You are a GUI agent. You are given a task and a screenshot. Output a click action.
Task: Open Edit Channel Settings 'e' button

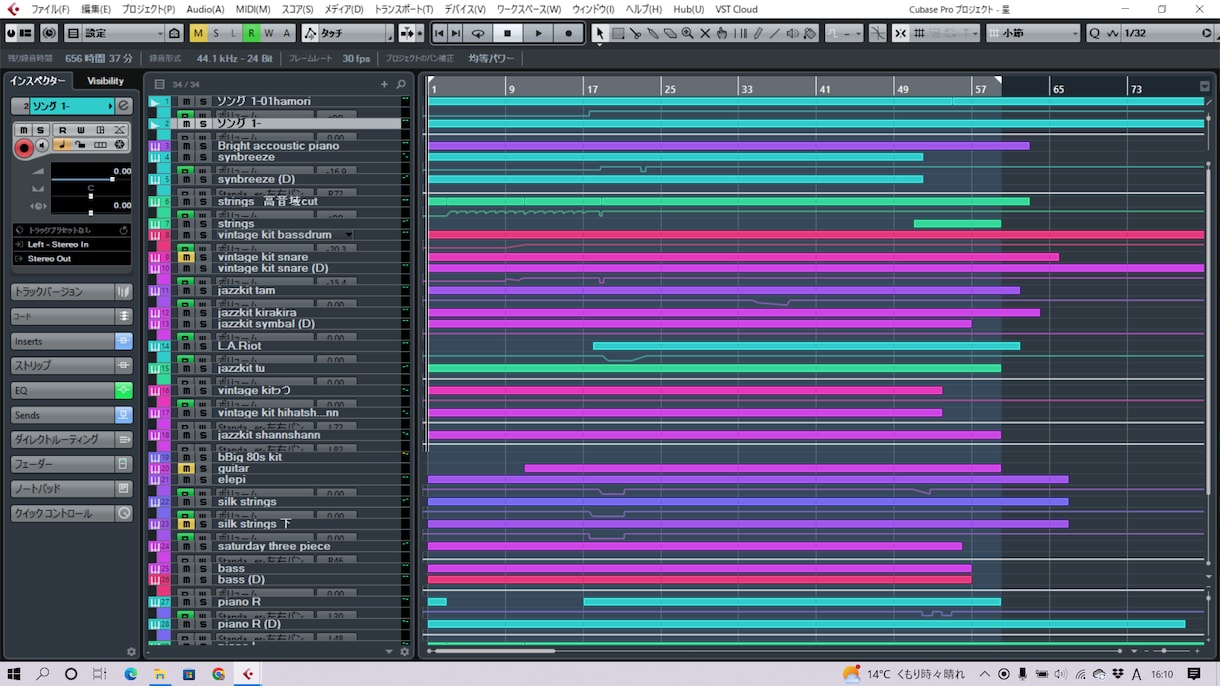click(x=124, y=106)
